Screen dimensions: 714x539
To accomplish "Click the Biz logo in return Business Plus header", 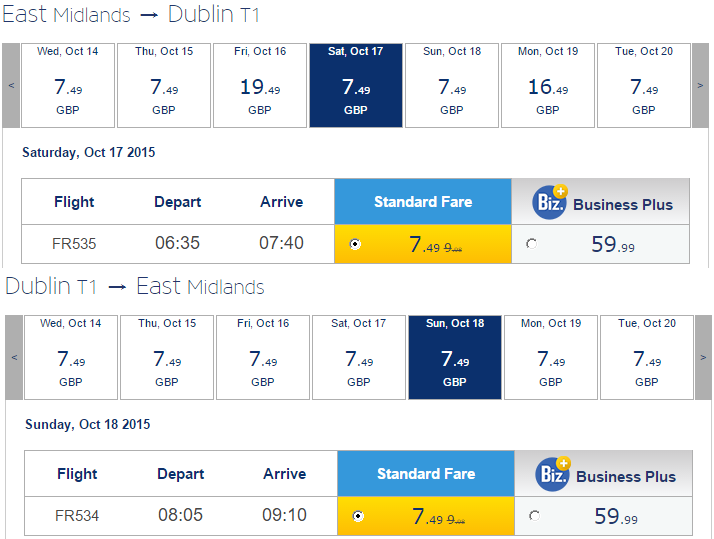I will (x=553, y=473).
